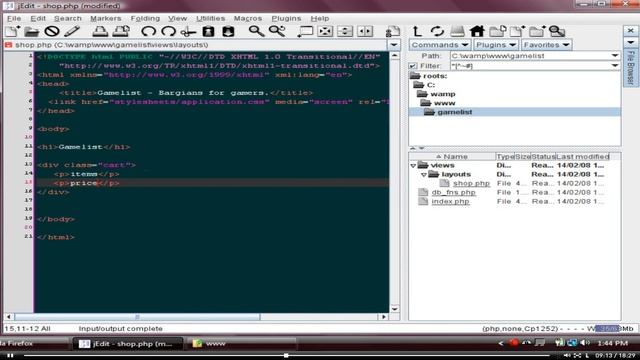This screenshot has width=640, height=360.
Task: Open the Help menu
Action: [320, 18]
